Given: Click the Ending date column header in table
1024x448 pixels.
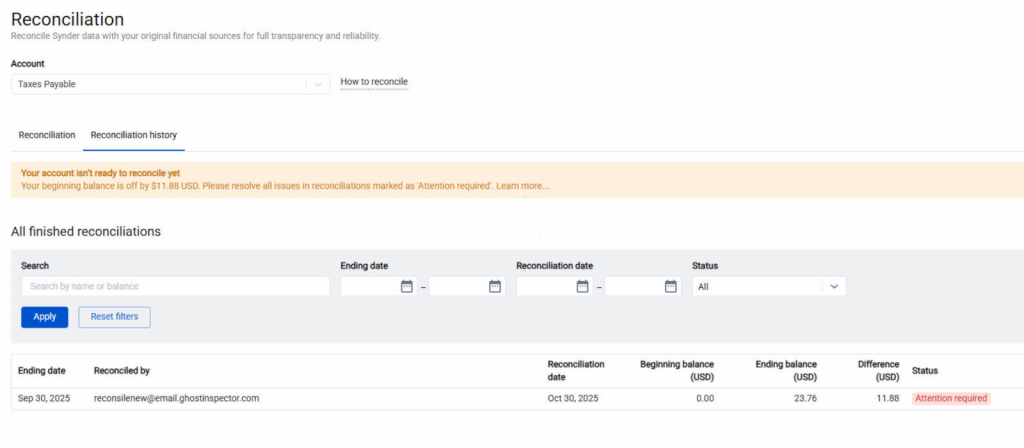Looking at the screenshot, I should (x=42, y=371).
